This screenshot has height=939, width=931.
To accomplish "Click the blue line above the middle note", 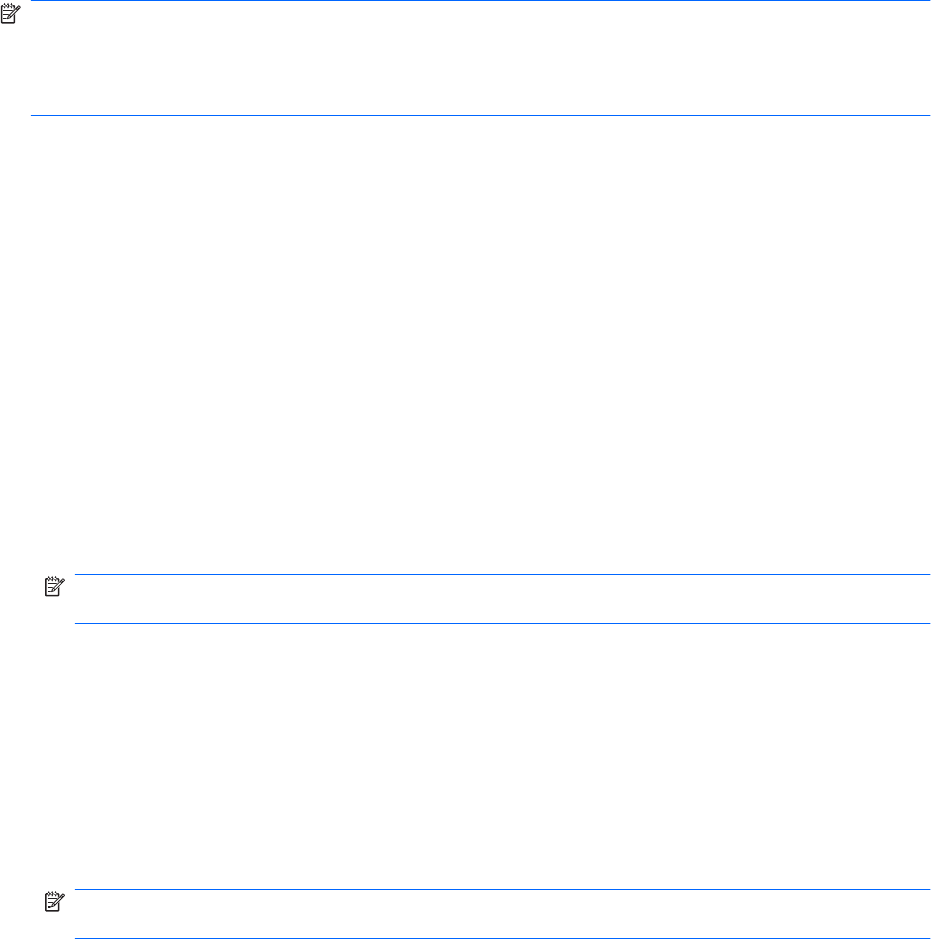I will 502,574.
